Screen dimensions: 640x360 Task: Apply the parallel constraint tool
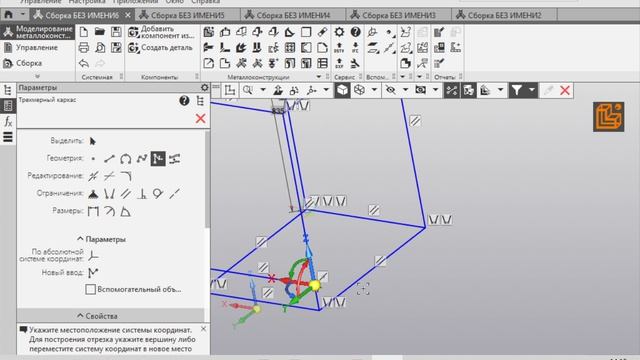coord(126,193)
